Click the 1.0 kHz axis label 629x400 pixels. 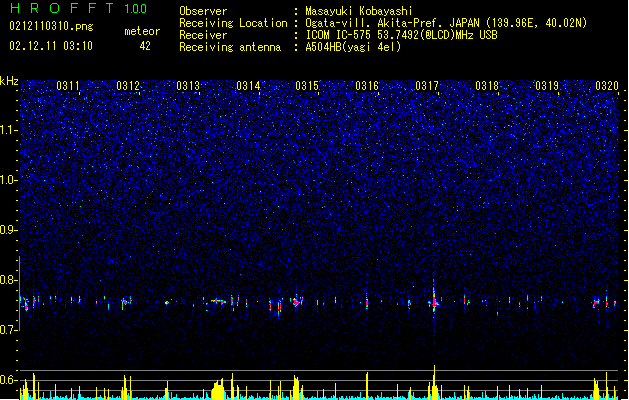9,180
